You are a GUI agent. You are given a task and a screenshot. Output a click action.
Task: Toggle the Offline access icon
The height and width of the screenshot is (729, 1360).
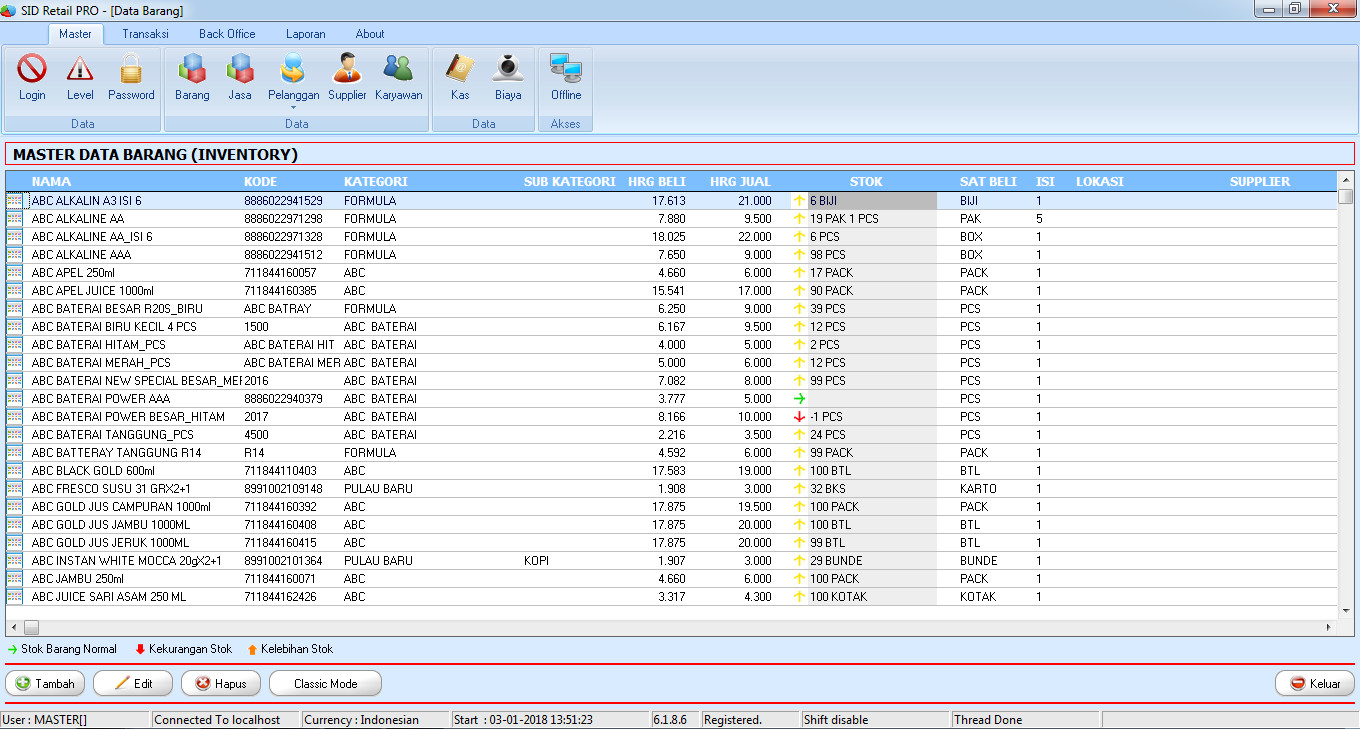(x=565, y=75)
